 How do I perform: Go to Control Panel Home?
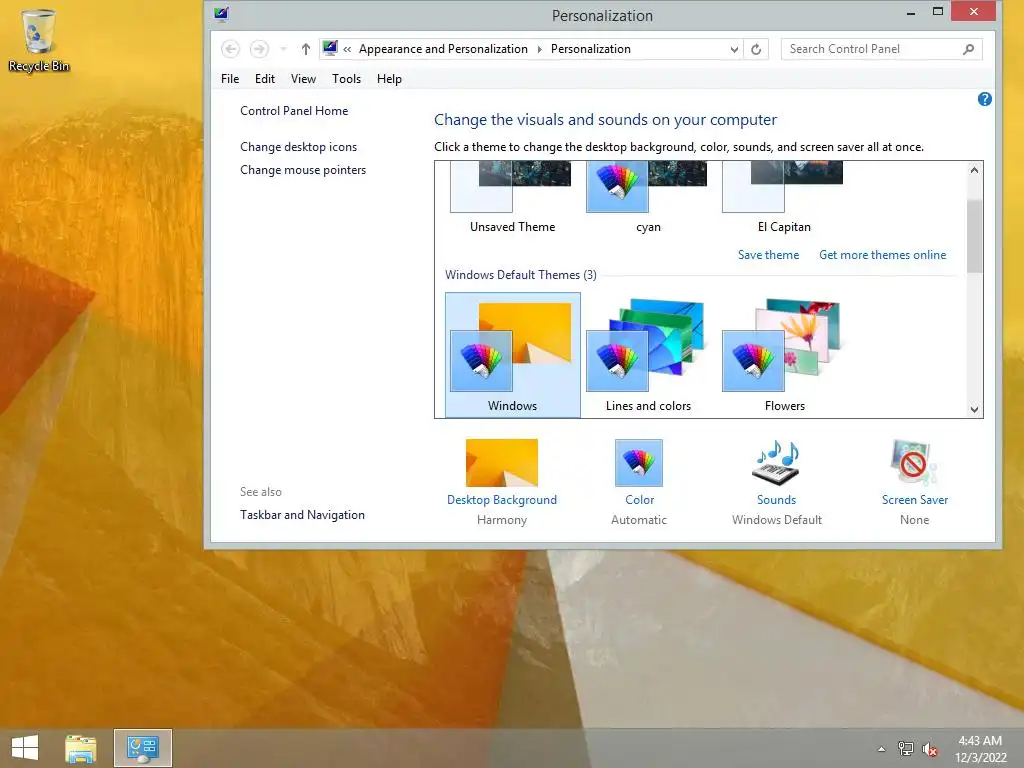pyautogui.click(x=294, y=111)
